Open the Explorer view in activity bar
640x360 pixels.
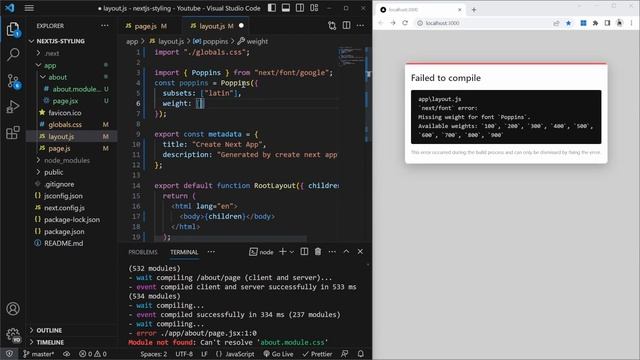[x=13, y=29]
